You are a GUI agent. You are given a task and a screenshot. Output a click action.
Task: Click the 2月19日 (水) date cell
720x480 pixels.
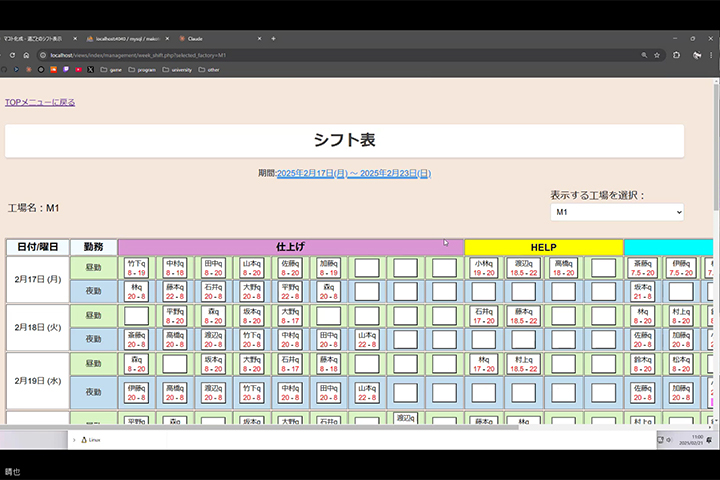(x=38, y=381)
